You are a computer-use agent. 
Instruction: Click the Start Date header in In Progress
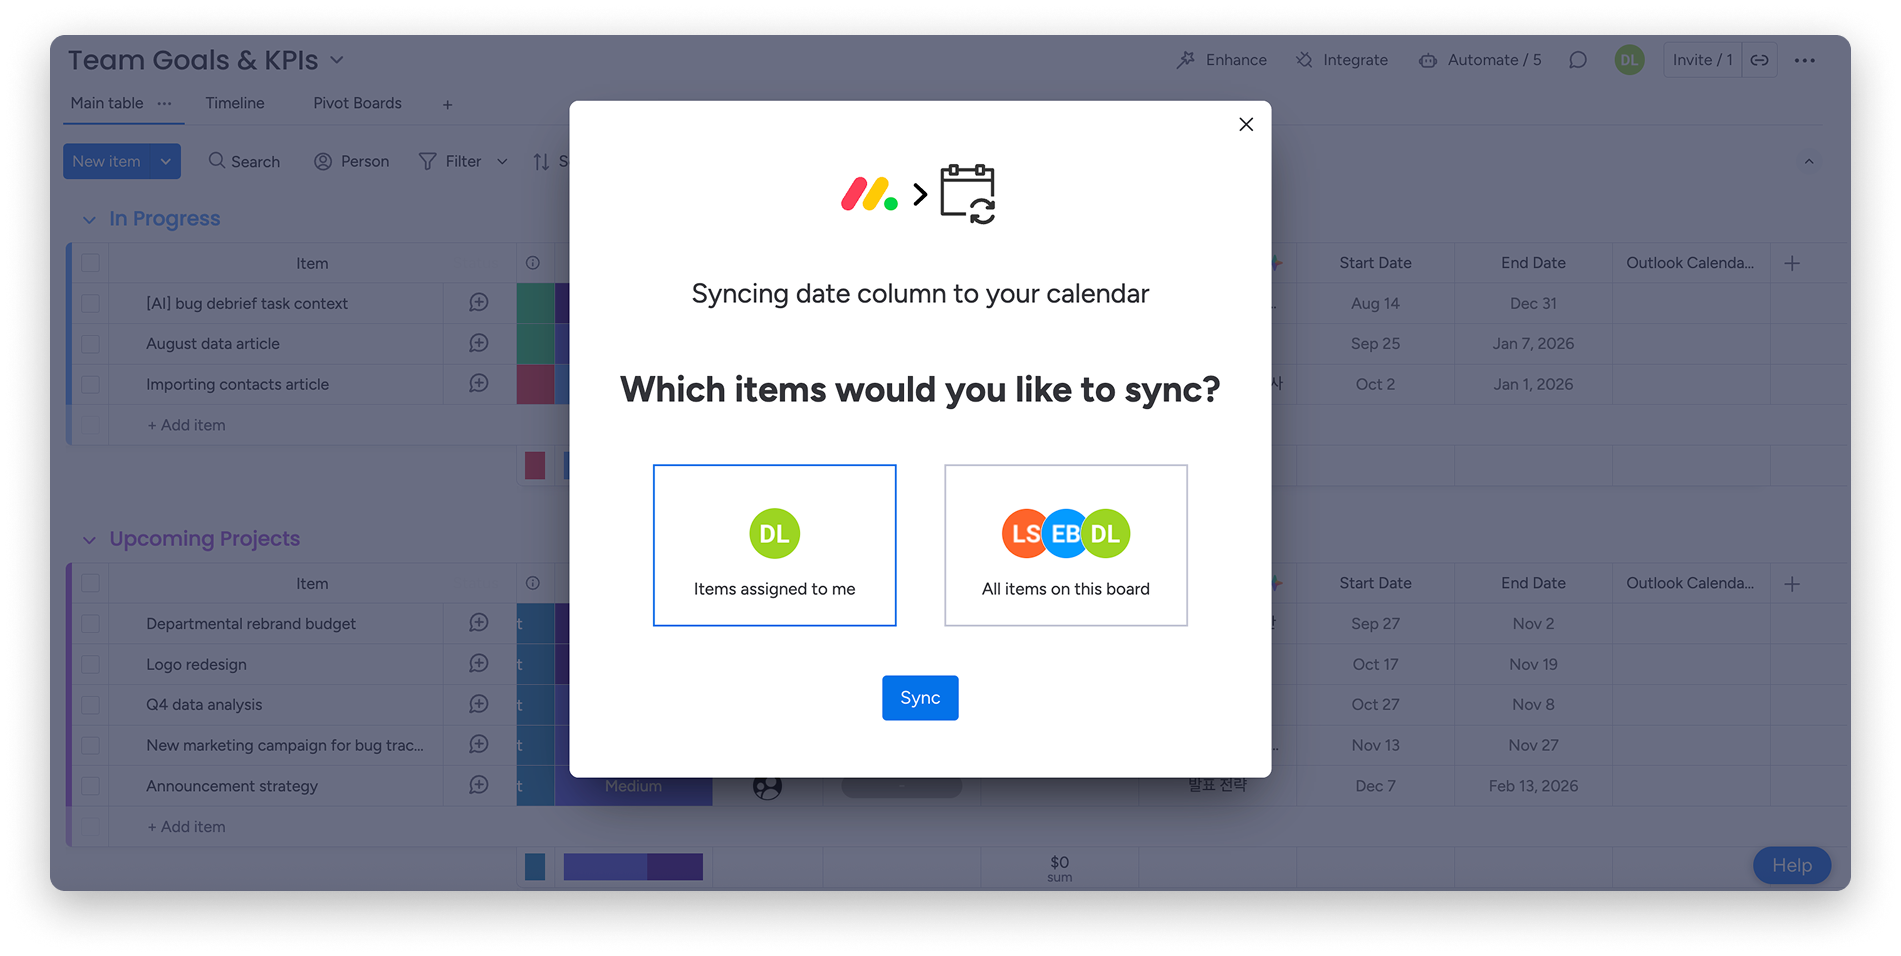point(1375,263)
